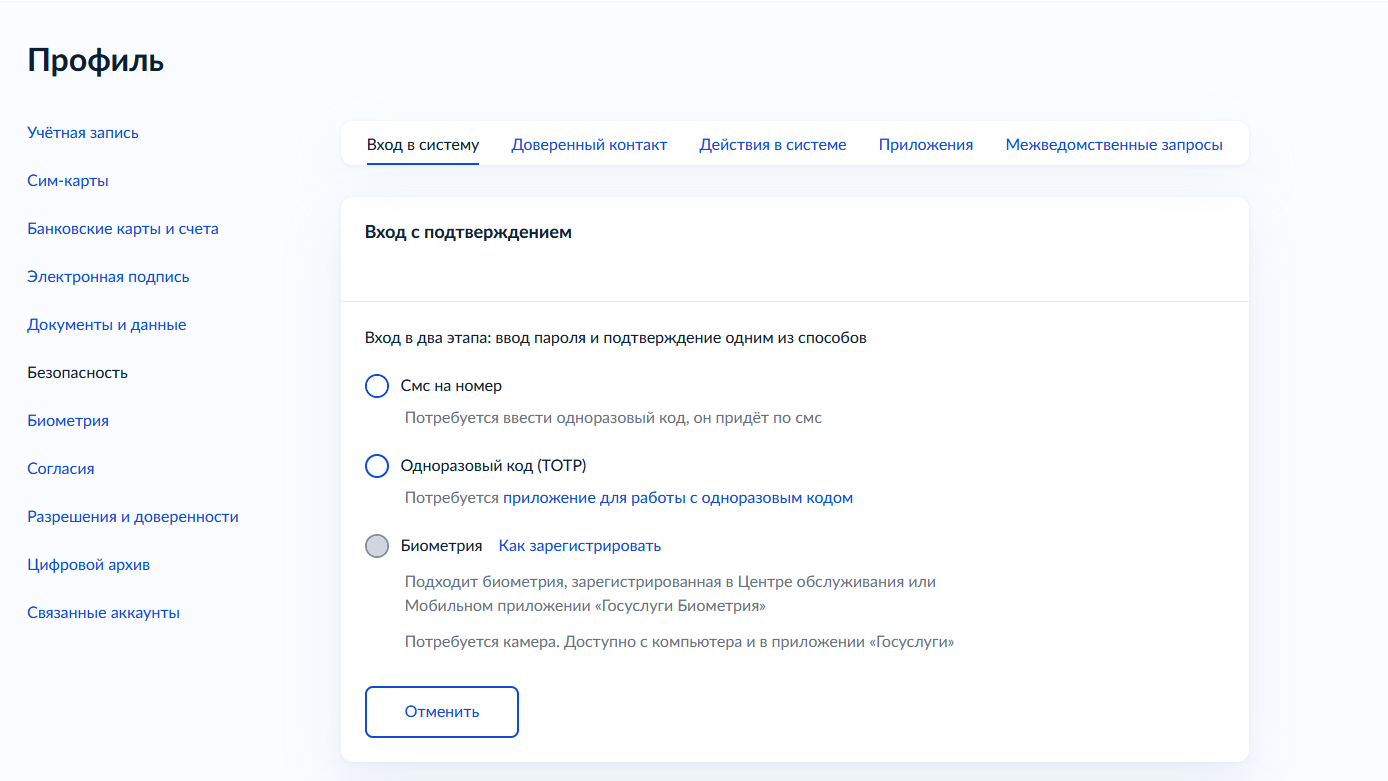Screen dimensions: 1388x781
Task: Open "Связанные аккаунты" in the sidebar
Action: click(104, 613)
